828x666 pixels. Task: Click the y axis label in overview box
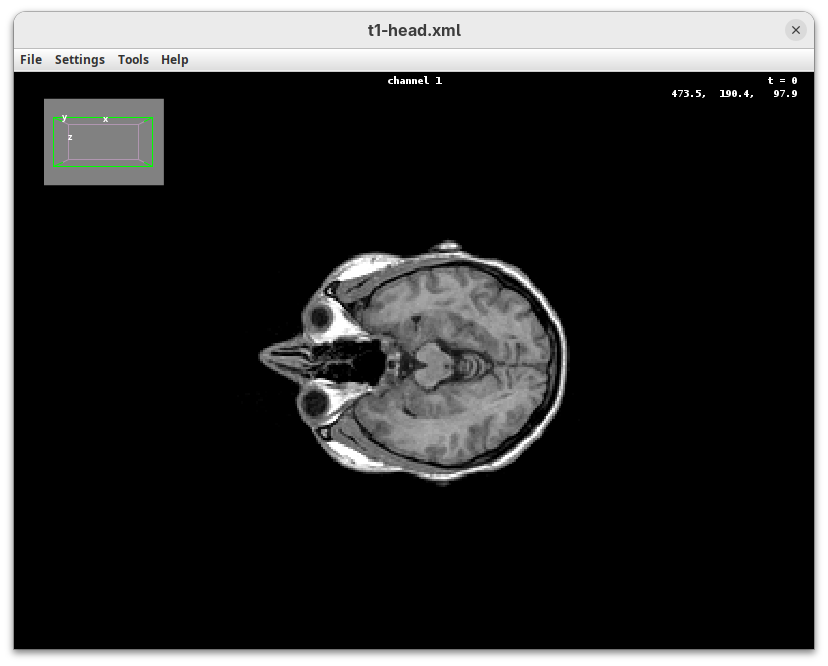(x=64, y=117)
